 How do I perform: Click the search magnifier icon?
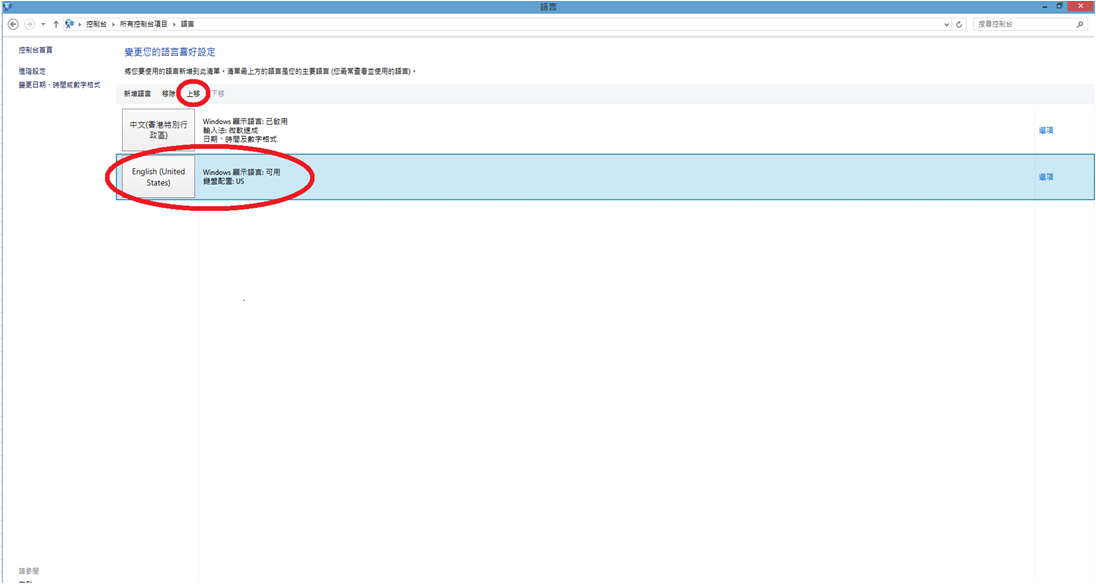1080,24
